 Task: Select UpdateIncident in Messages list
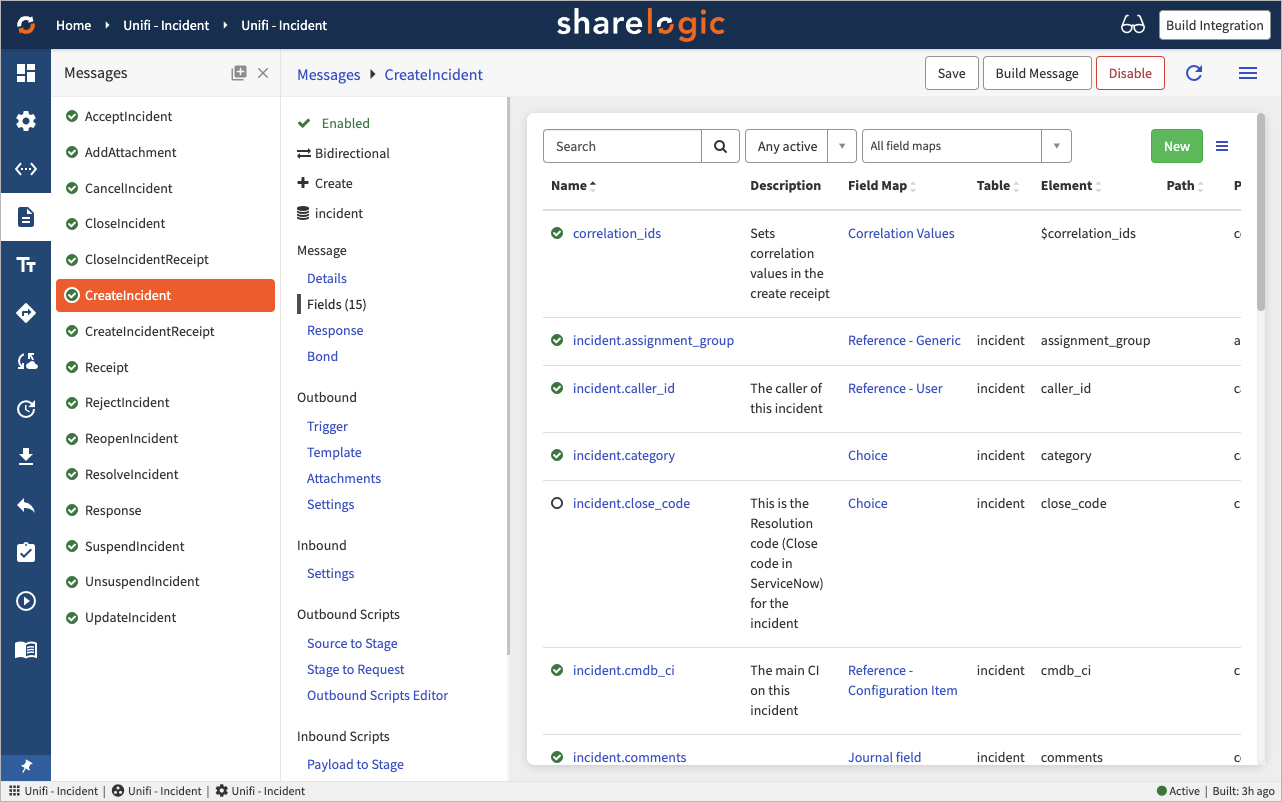130,617
